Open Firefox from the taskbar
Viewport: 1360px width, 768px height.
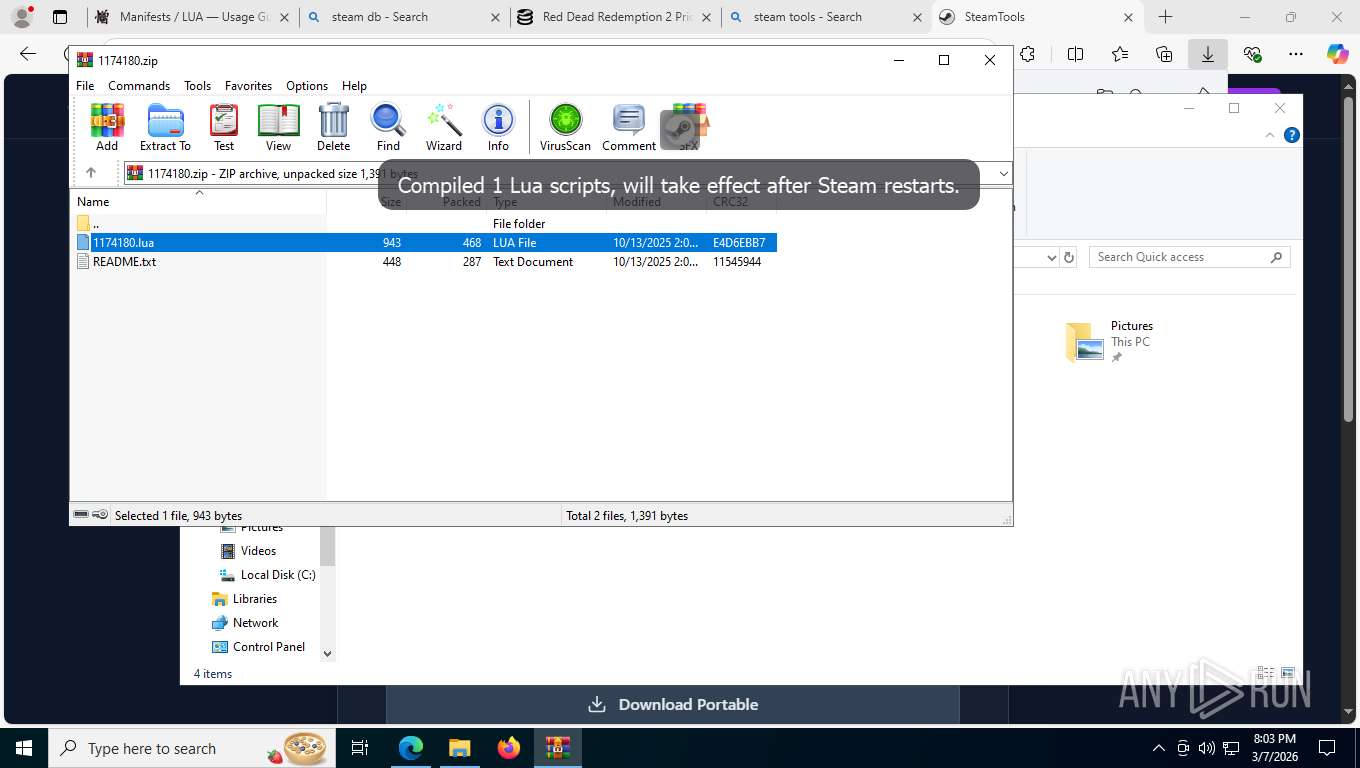click(x=509, y=748)
